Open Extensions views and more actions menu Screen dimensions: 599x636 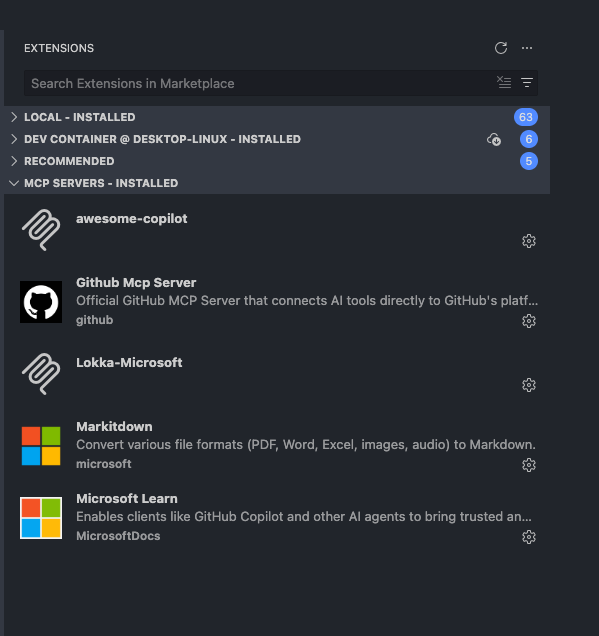pos(527,48)
